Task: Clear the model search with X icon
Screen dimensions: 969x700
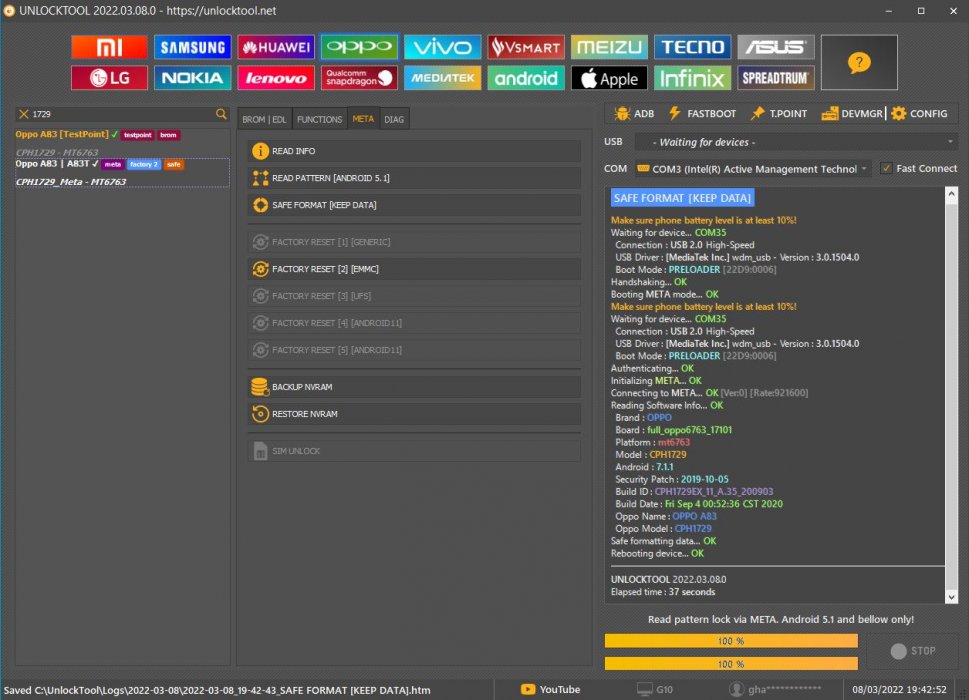Action: 23,114
